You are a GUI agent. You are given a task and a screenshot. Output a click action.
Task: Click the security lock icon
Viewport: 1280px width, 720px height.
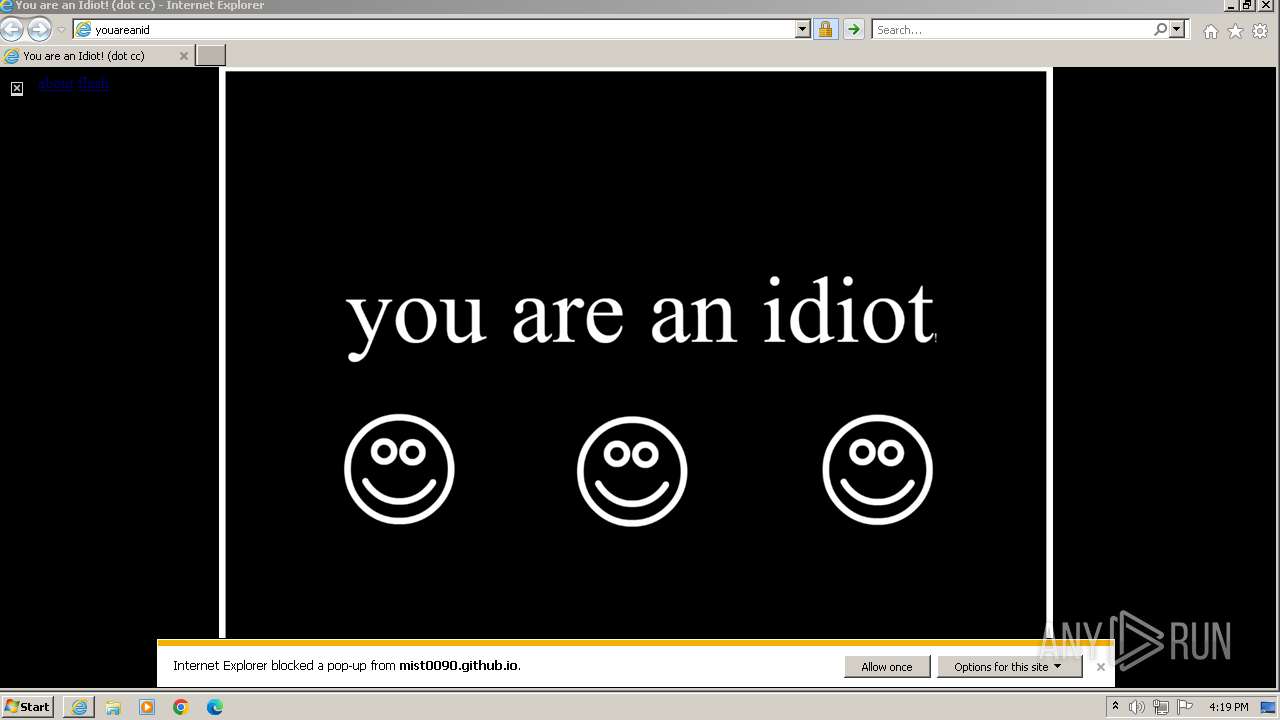tap(825, 30)
